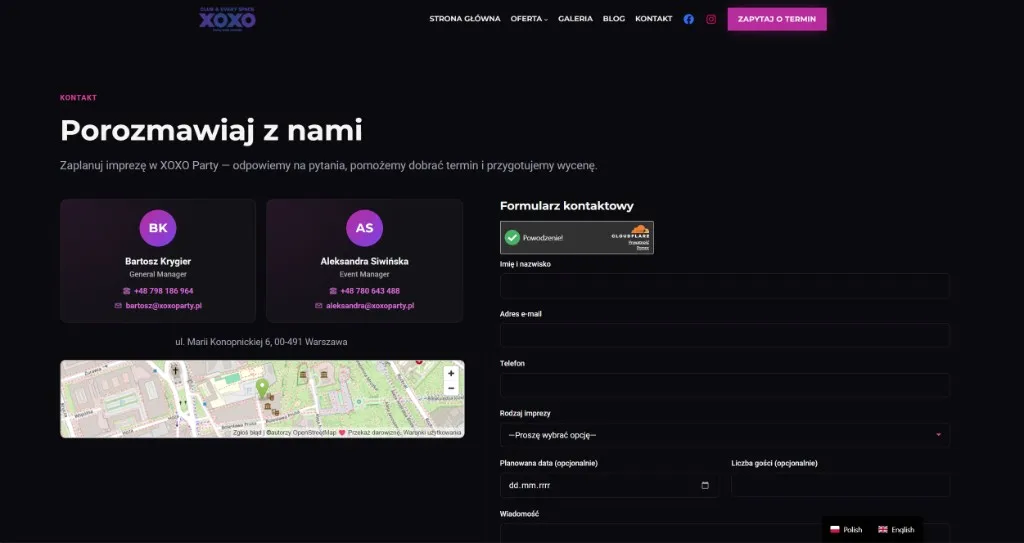Screen dimensions: 1024x543
Task: Go to the Galeria menu item
Action: click(575, 19)
